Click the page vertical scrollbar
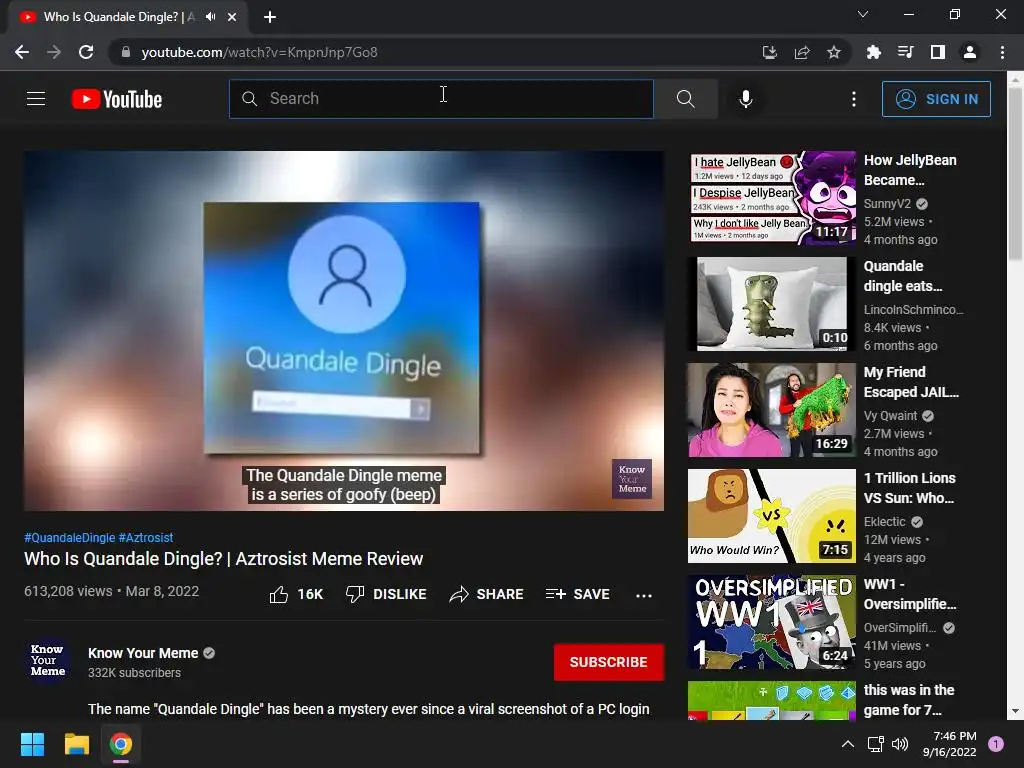The width and height of the screenshot is (1024, 768). [x=1015, y=174]
